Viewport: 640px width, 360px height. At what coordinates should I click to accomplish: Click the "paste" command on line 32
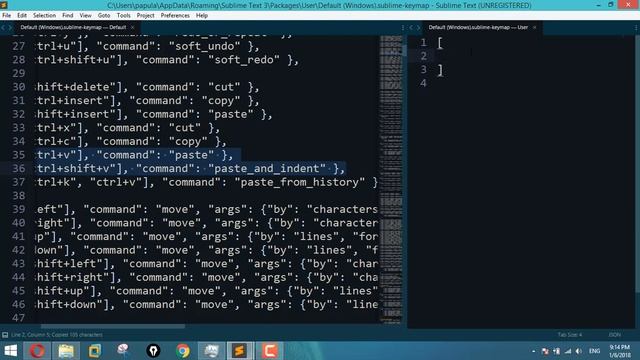[x=231, y=114]
